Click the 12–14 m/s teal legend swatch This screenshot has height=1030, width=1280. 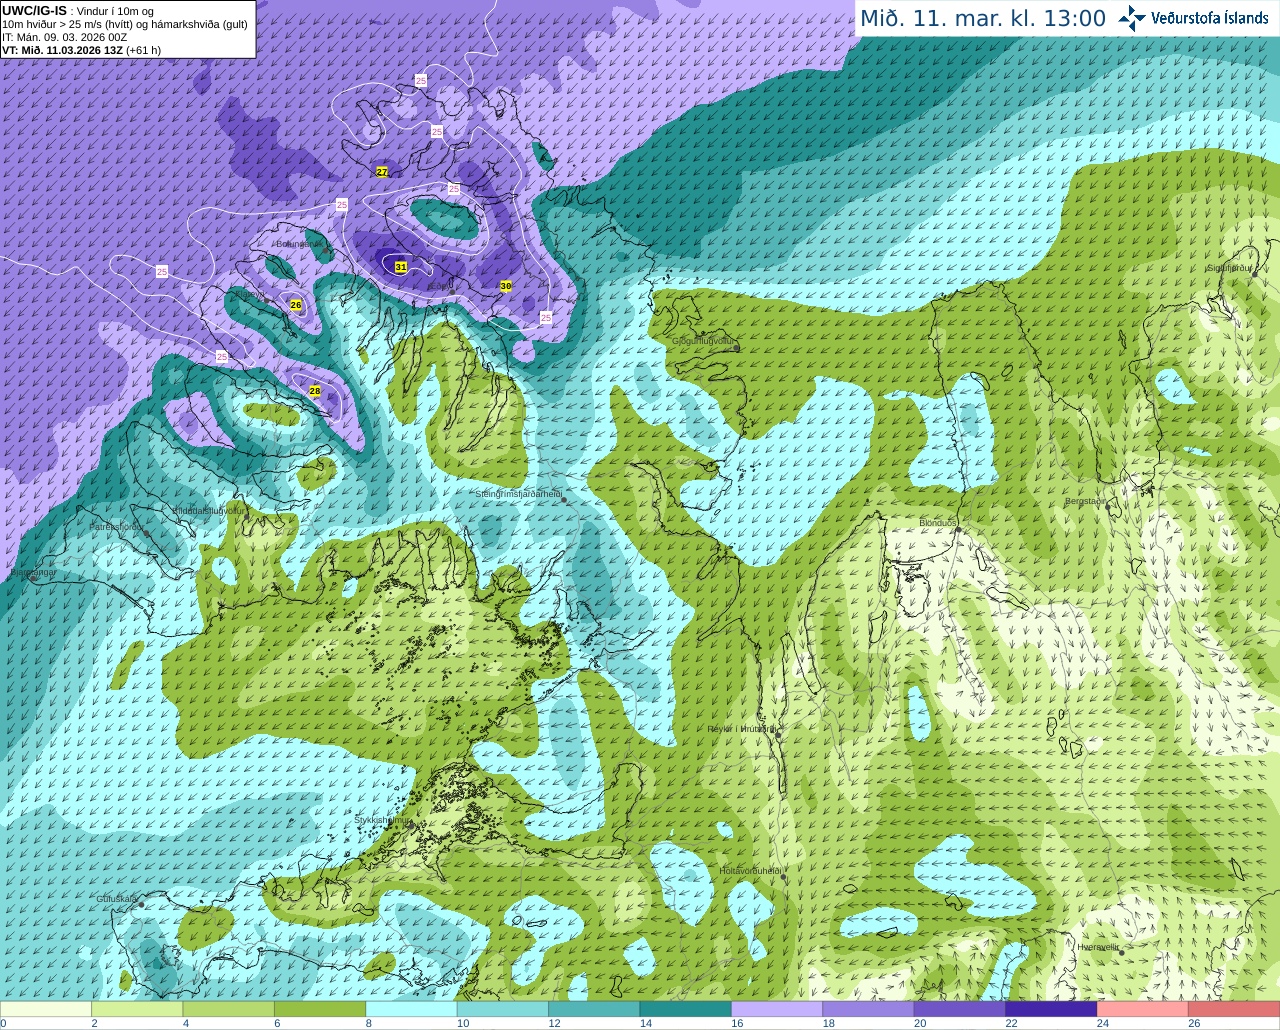click(594, 1009)
